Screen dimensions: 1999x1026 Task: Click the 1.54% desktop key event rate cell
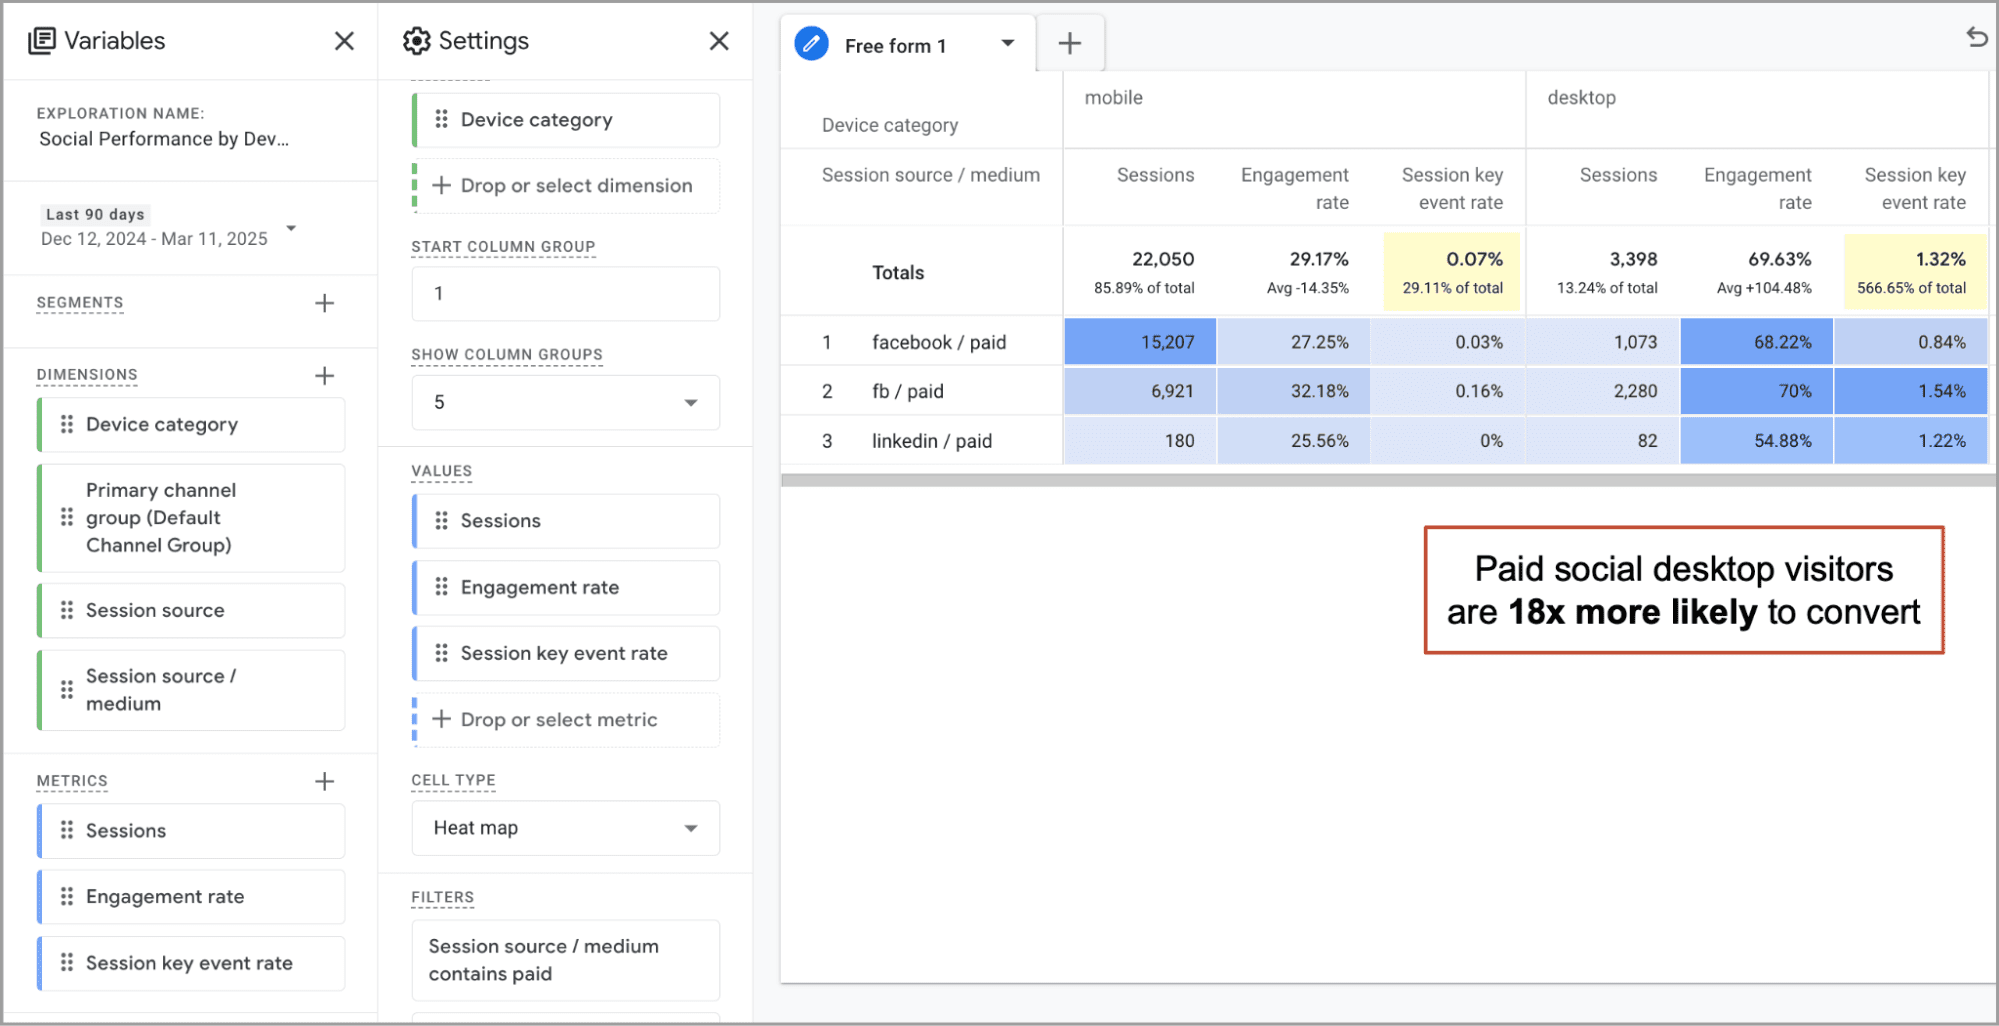click(x=1910, y=391)
